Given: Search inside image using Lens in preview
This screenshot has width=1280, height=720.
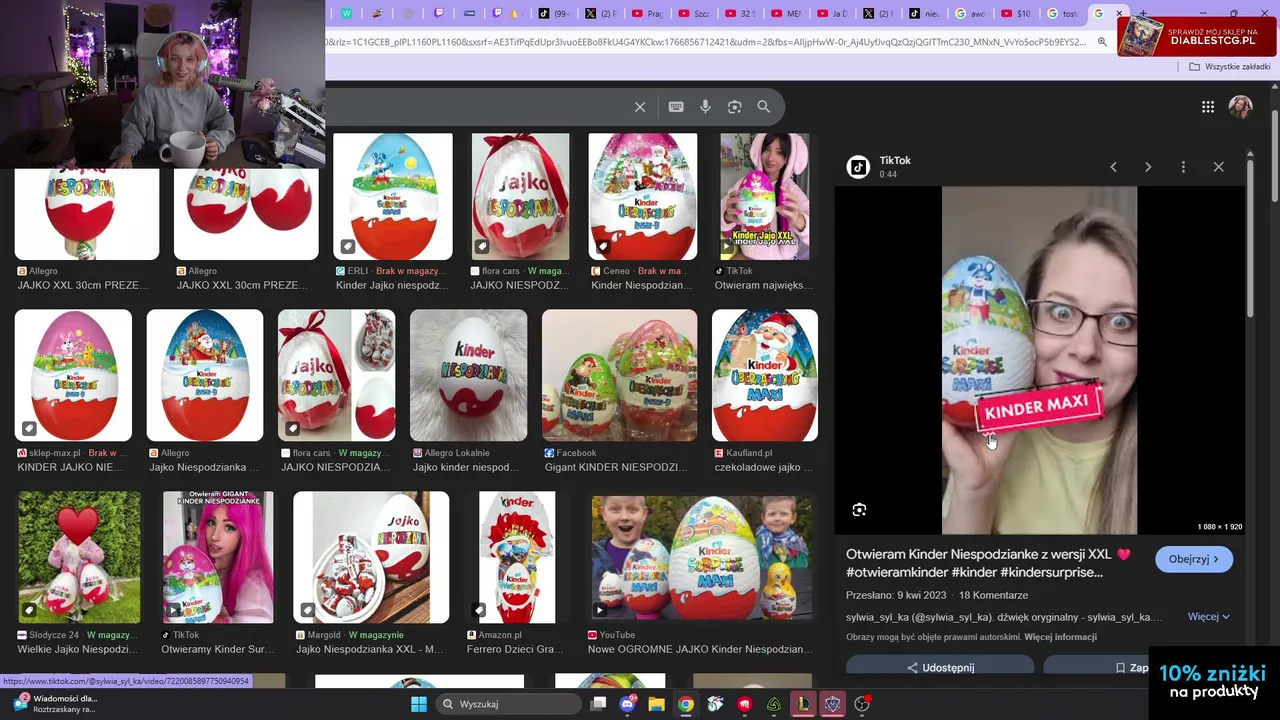Looking at the screenshot, I should [x=859, y=510].
